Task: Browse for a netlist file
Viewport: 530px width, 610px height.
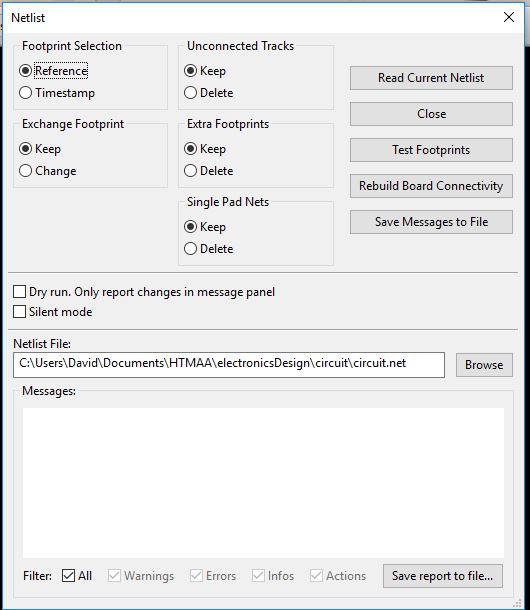Action: (484, 365)
